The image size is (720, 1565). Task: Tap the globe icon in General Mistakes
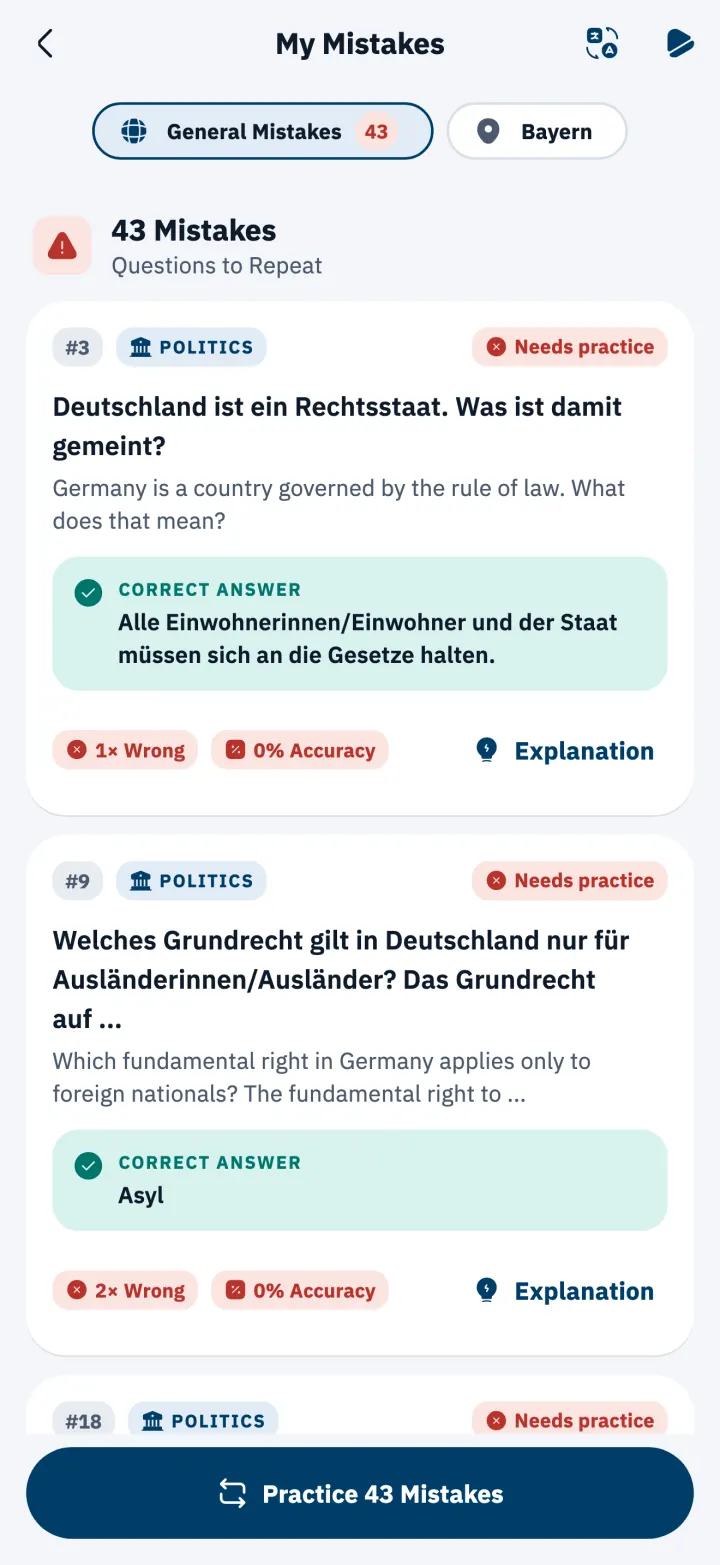click(134, 131)
